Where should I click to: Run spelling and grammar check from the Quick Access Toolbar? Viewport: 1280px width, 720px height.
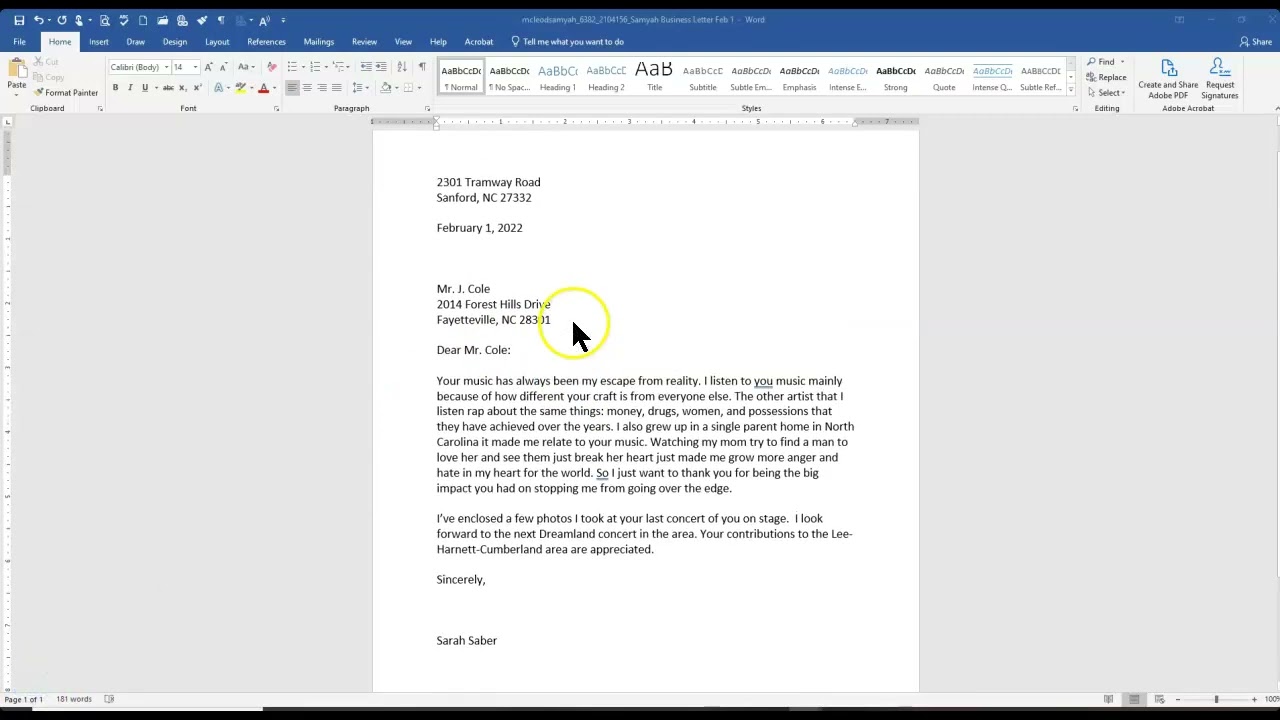pyautogui.click(x=124, y=20)
